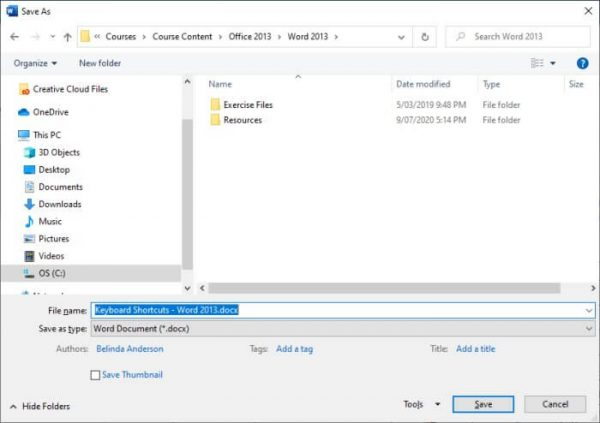Viewport: 600px width, 423px height.
Task: Select Word 2013 in address path
Action: [x=308, y=36]
